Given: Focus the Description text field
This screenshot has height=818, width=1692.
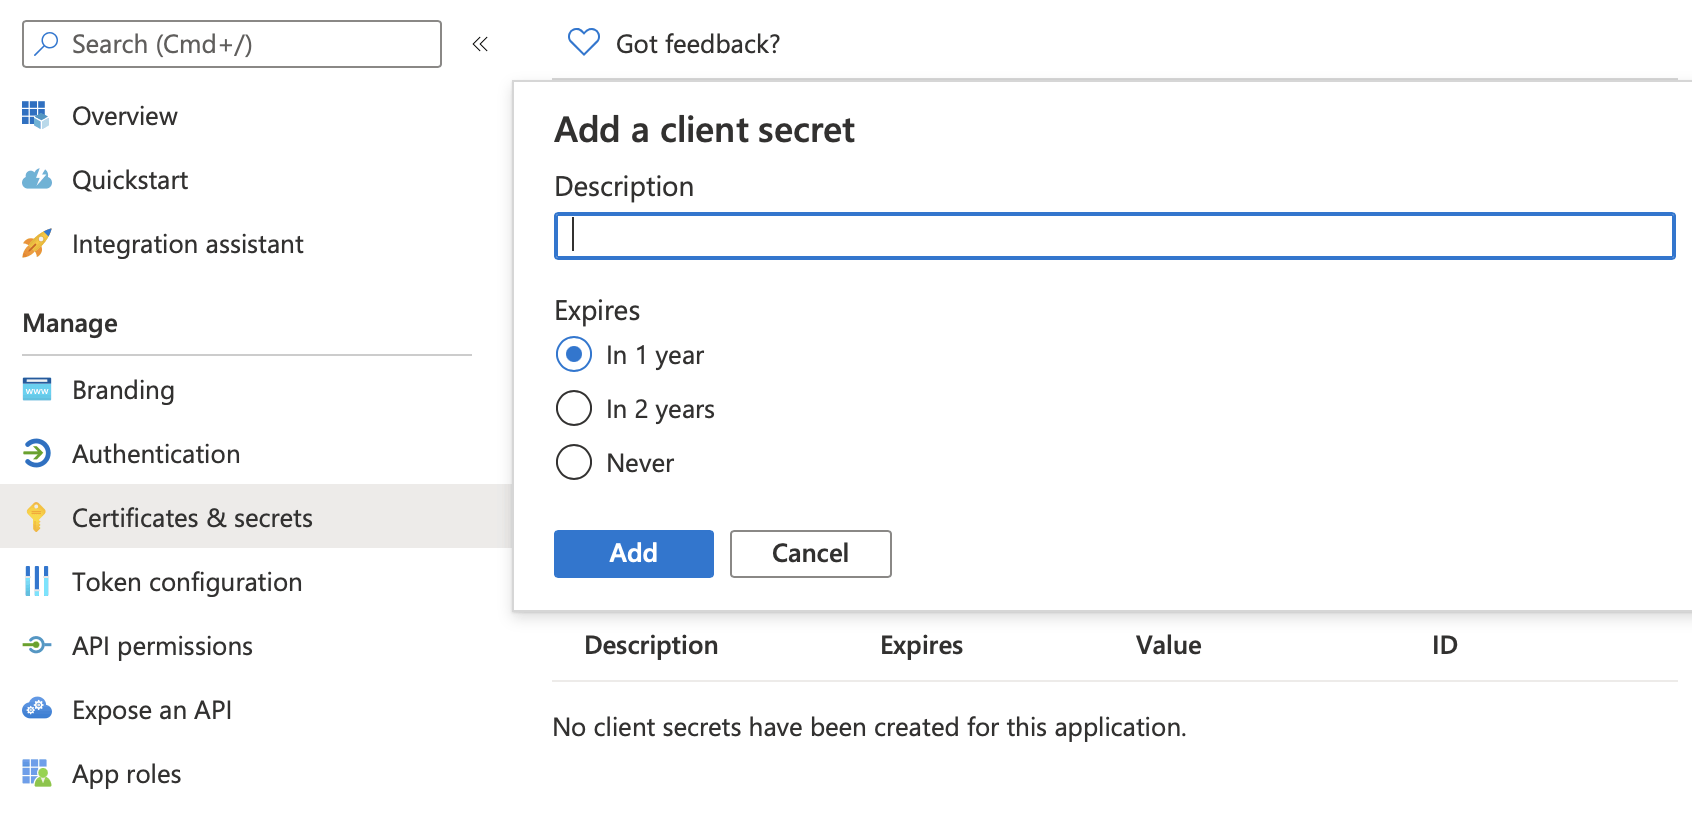Looking at the screenshot, I should [x=1114, y=236].
